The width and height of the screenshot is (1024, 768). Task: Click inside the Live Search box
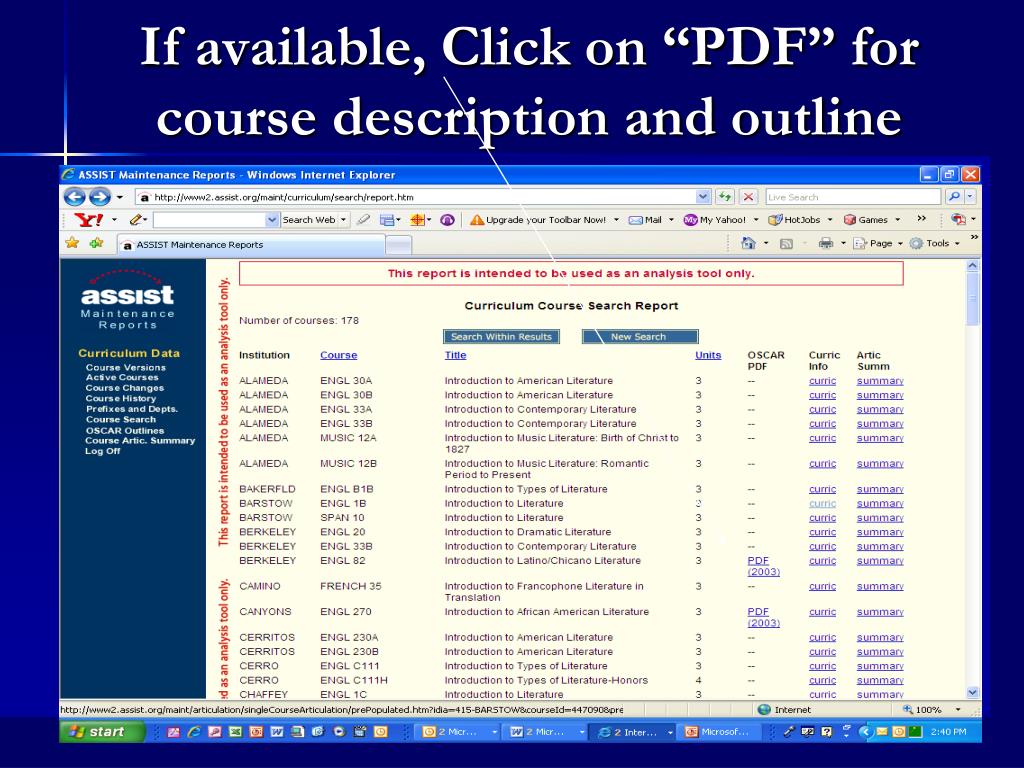pos(853,197)
